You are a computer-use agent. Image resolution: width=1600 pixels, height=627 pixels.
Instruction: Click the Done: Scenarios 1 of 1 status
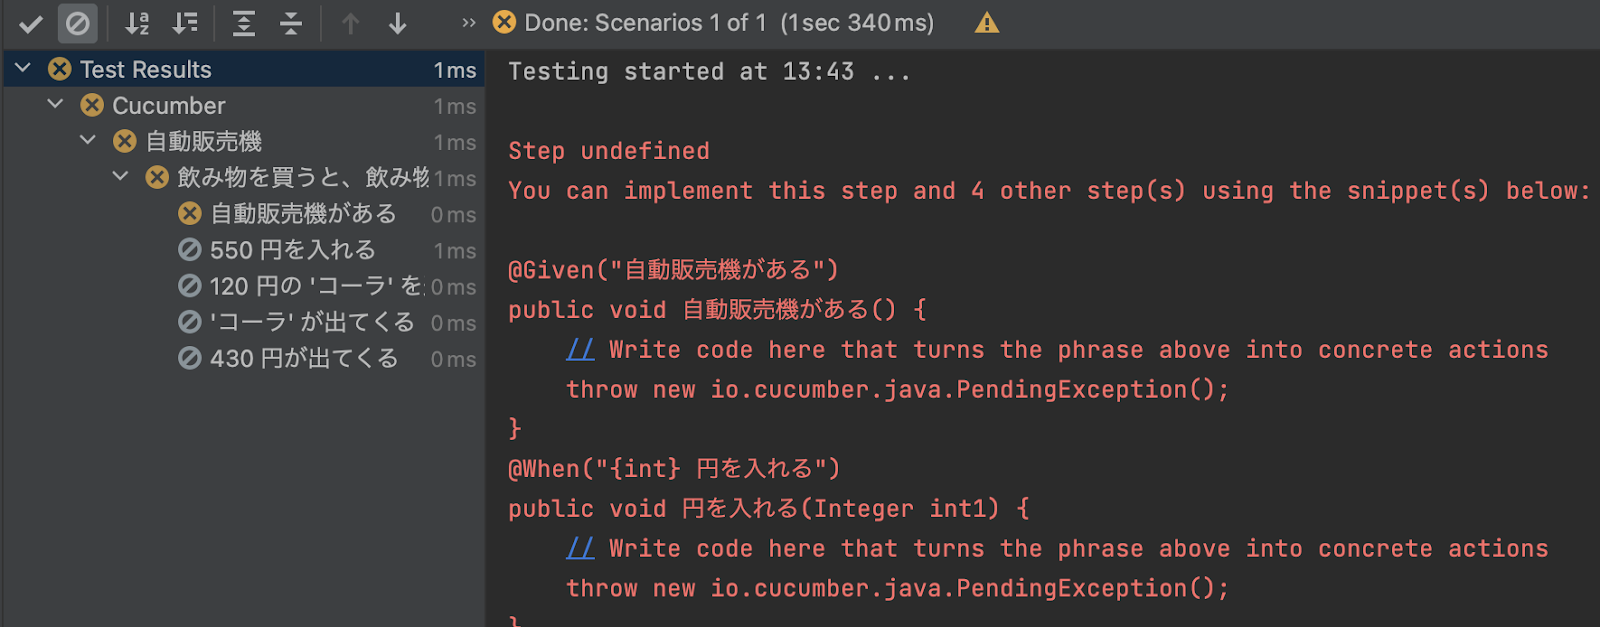714,22
